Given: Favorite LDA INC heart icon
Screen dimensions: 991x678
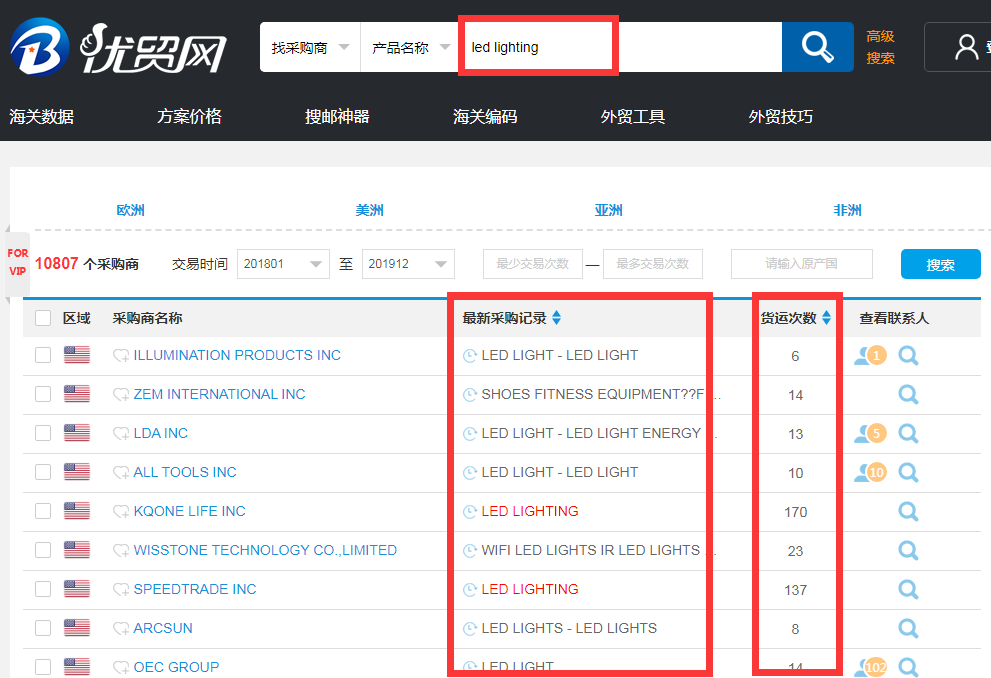Looking at the screenshot, I should pyautogui.click(x=121, y=433).
